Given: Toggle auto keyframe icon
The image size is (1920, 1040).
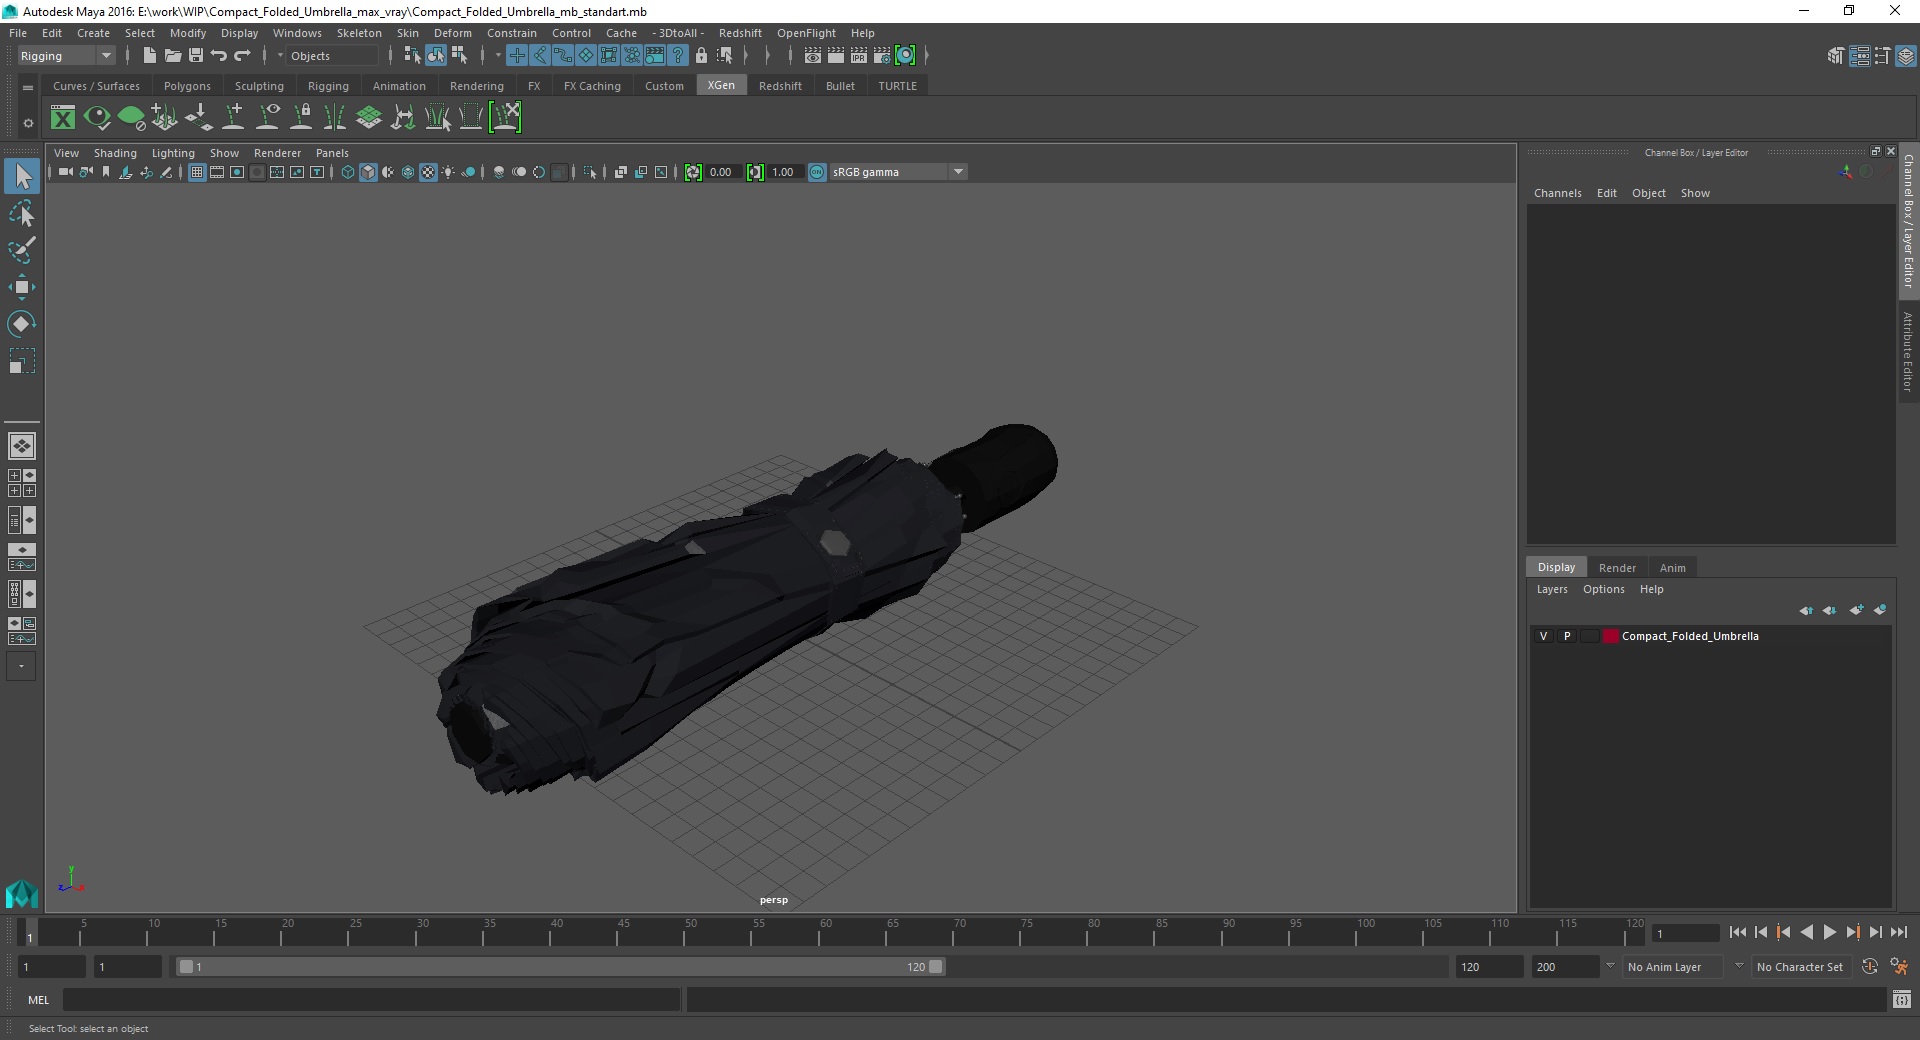Looking at the screenshot, I should [x=1870, y=967].
